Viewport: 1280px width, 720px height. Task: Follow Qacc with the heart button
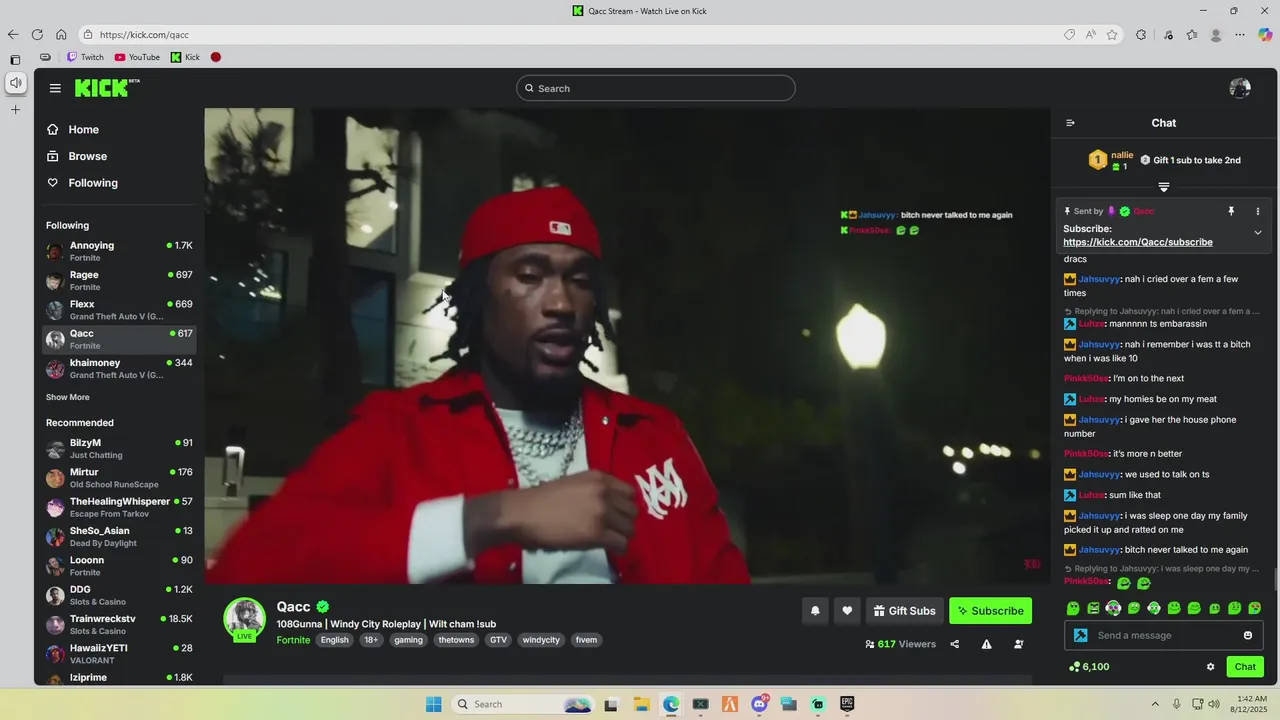click(x=847, y=611)
